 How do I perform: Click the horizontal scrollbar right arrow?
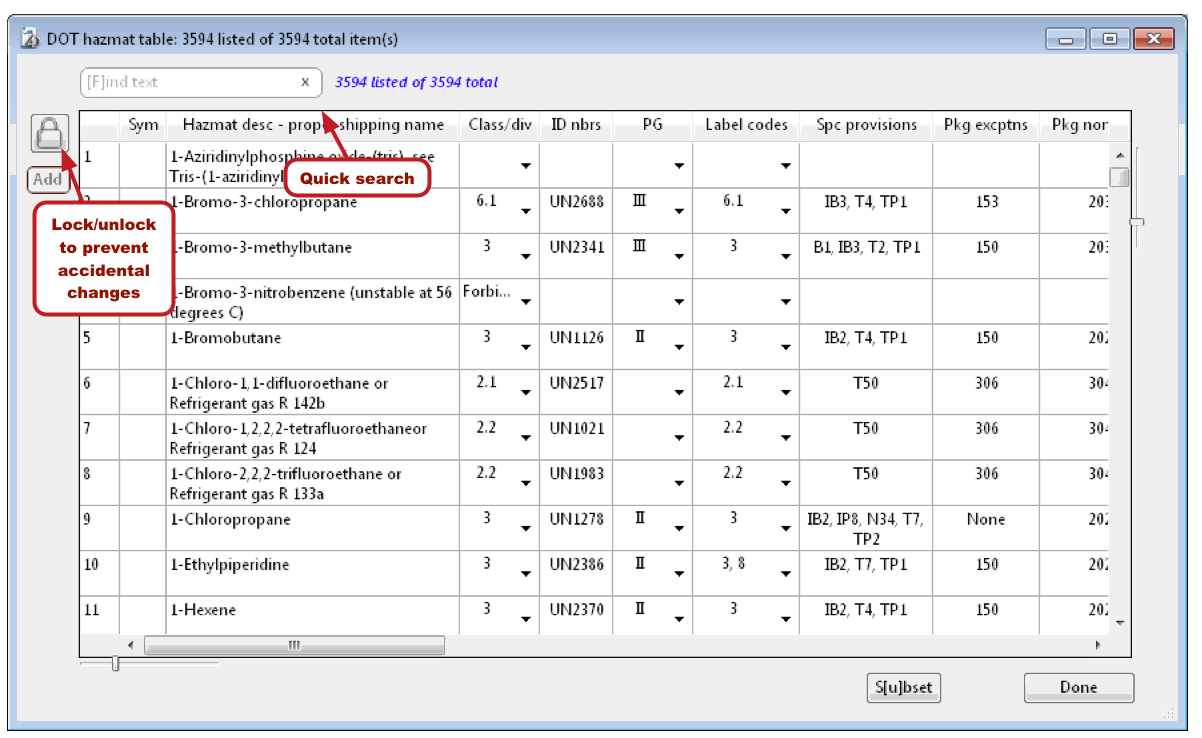click(x=1098, y=646)
